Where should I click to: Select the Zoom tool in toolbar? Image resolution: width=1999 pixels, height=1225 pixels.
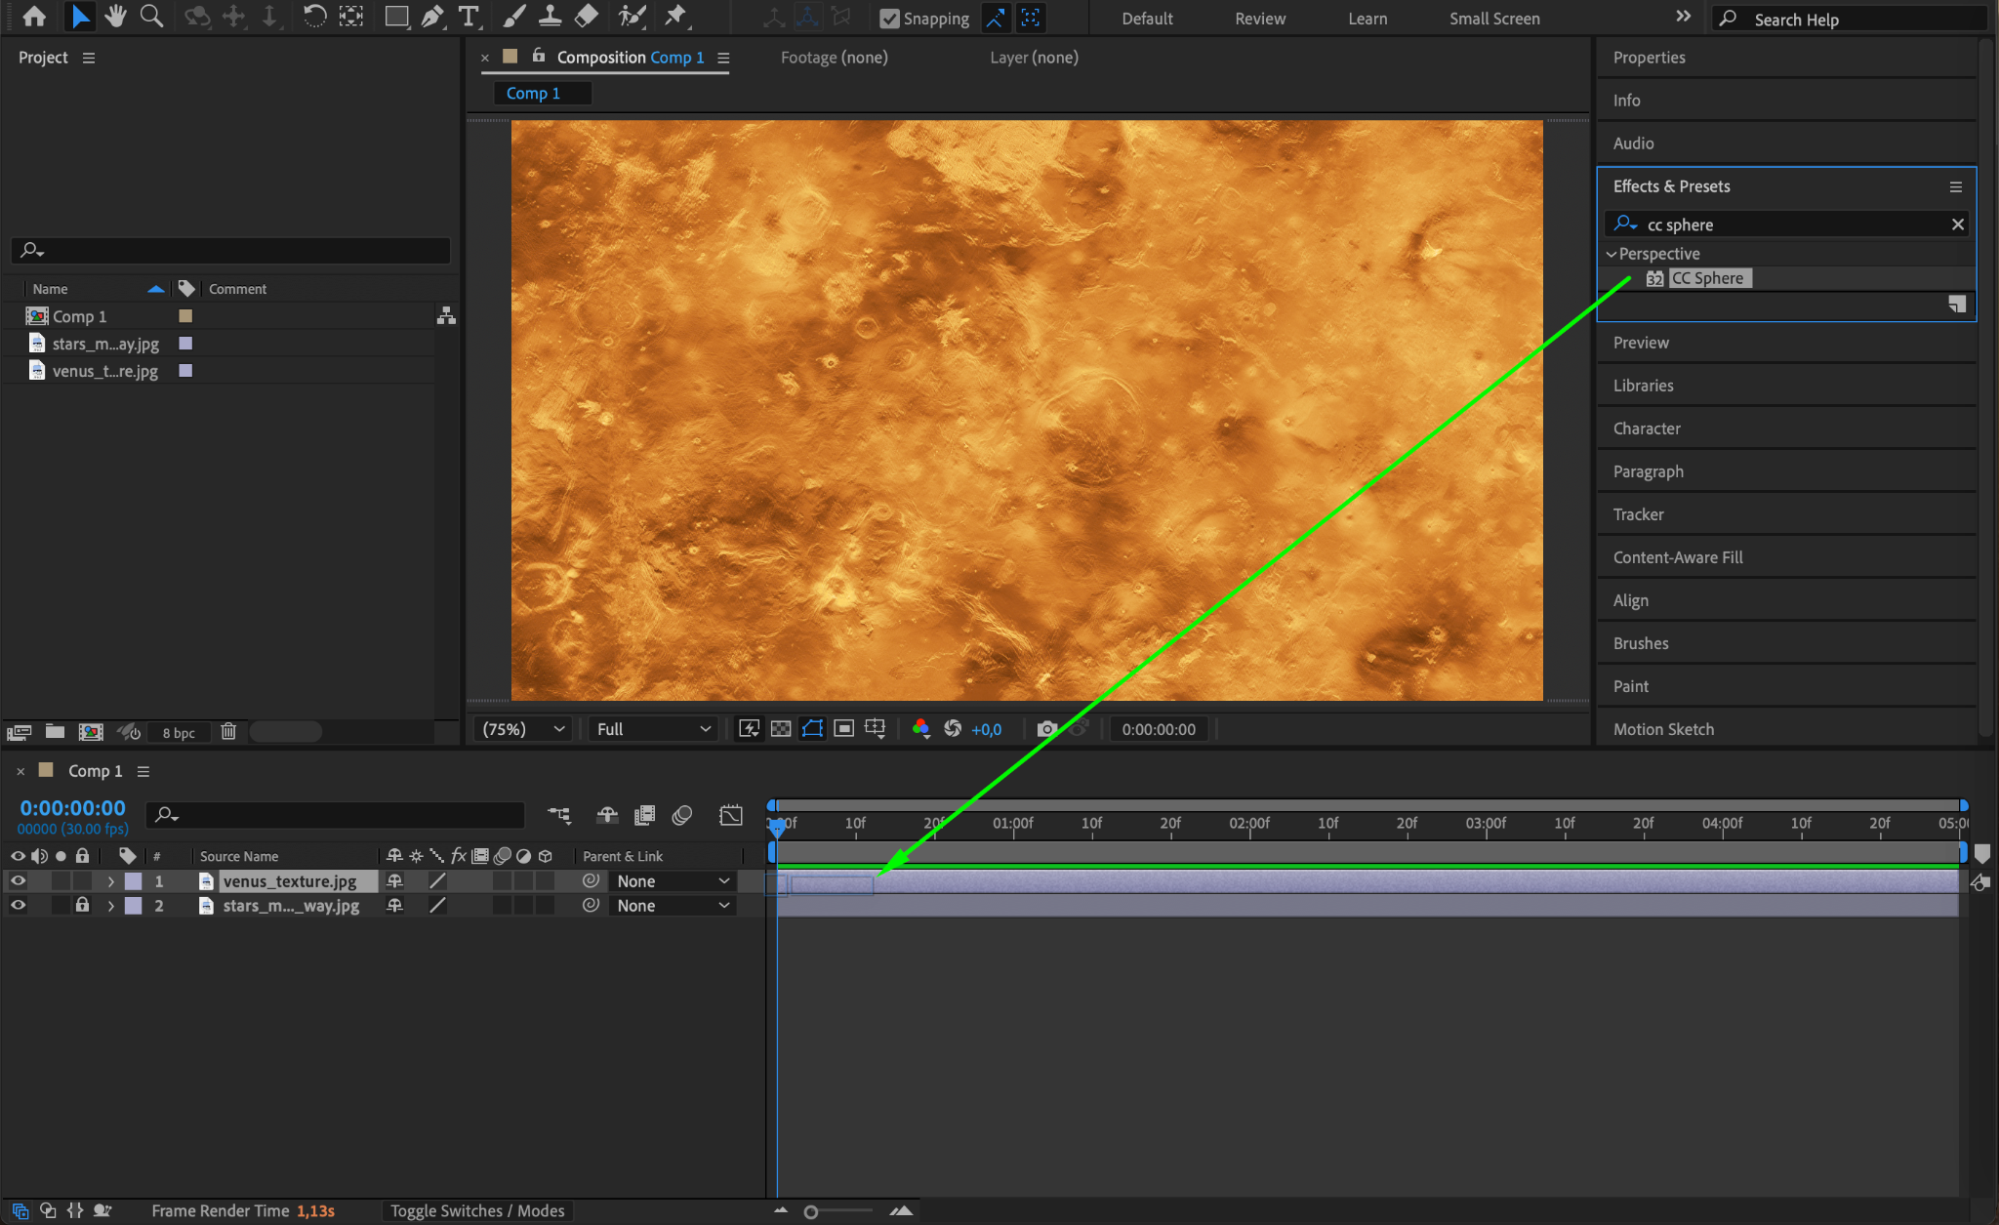152,16
